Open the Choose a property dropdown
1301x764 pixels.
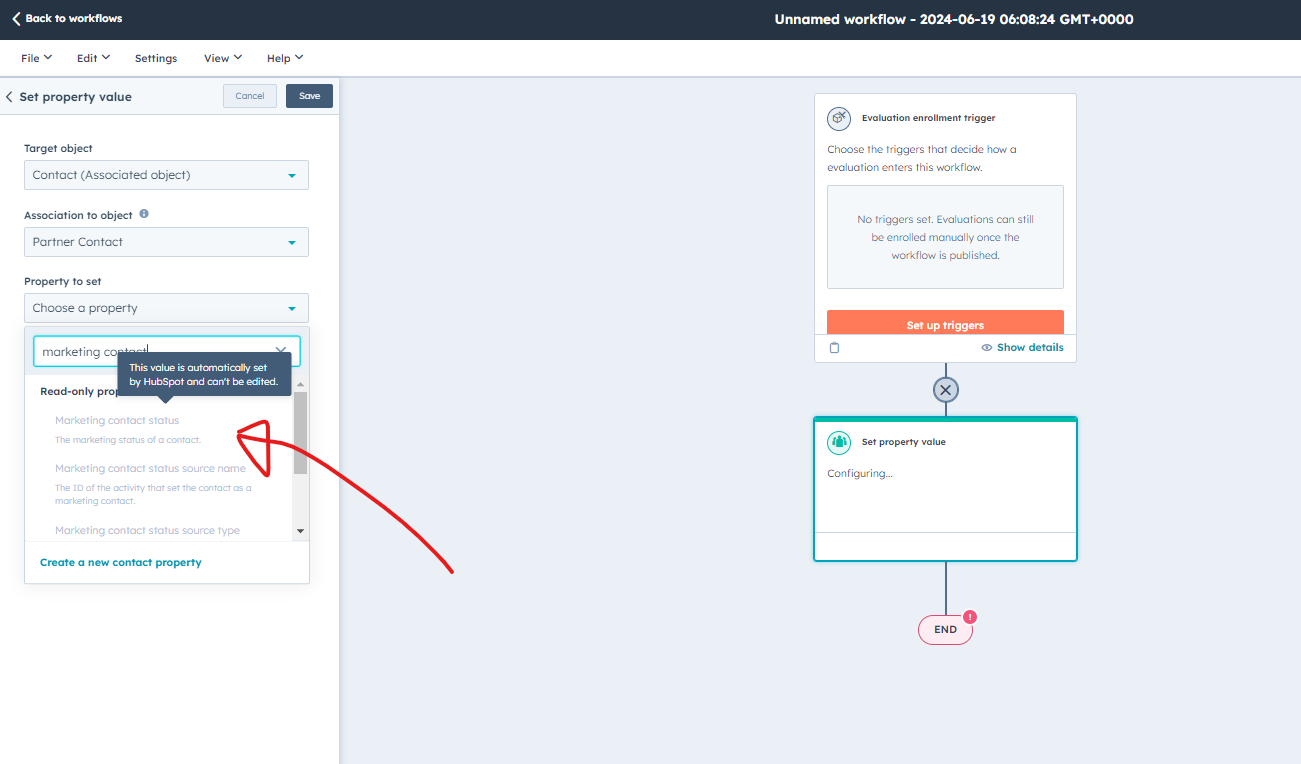tap(166, 307)
